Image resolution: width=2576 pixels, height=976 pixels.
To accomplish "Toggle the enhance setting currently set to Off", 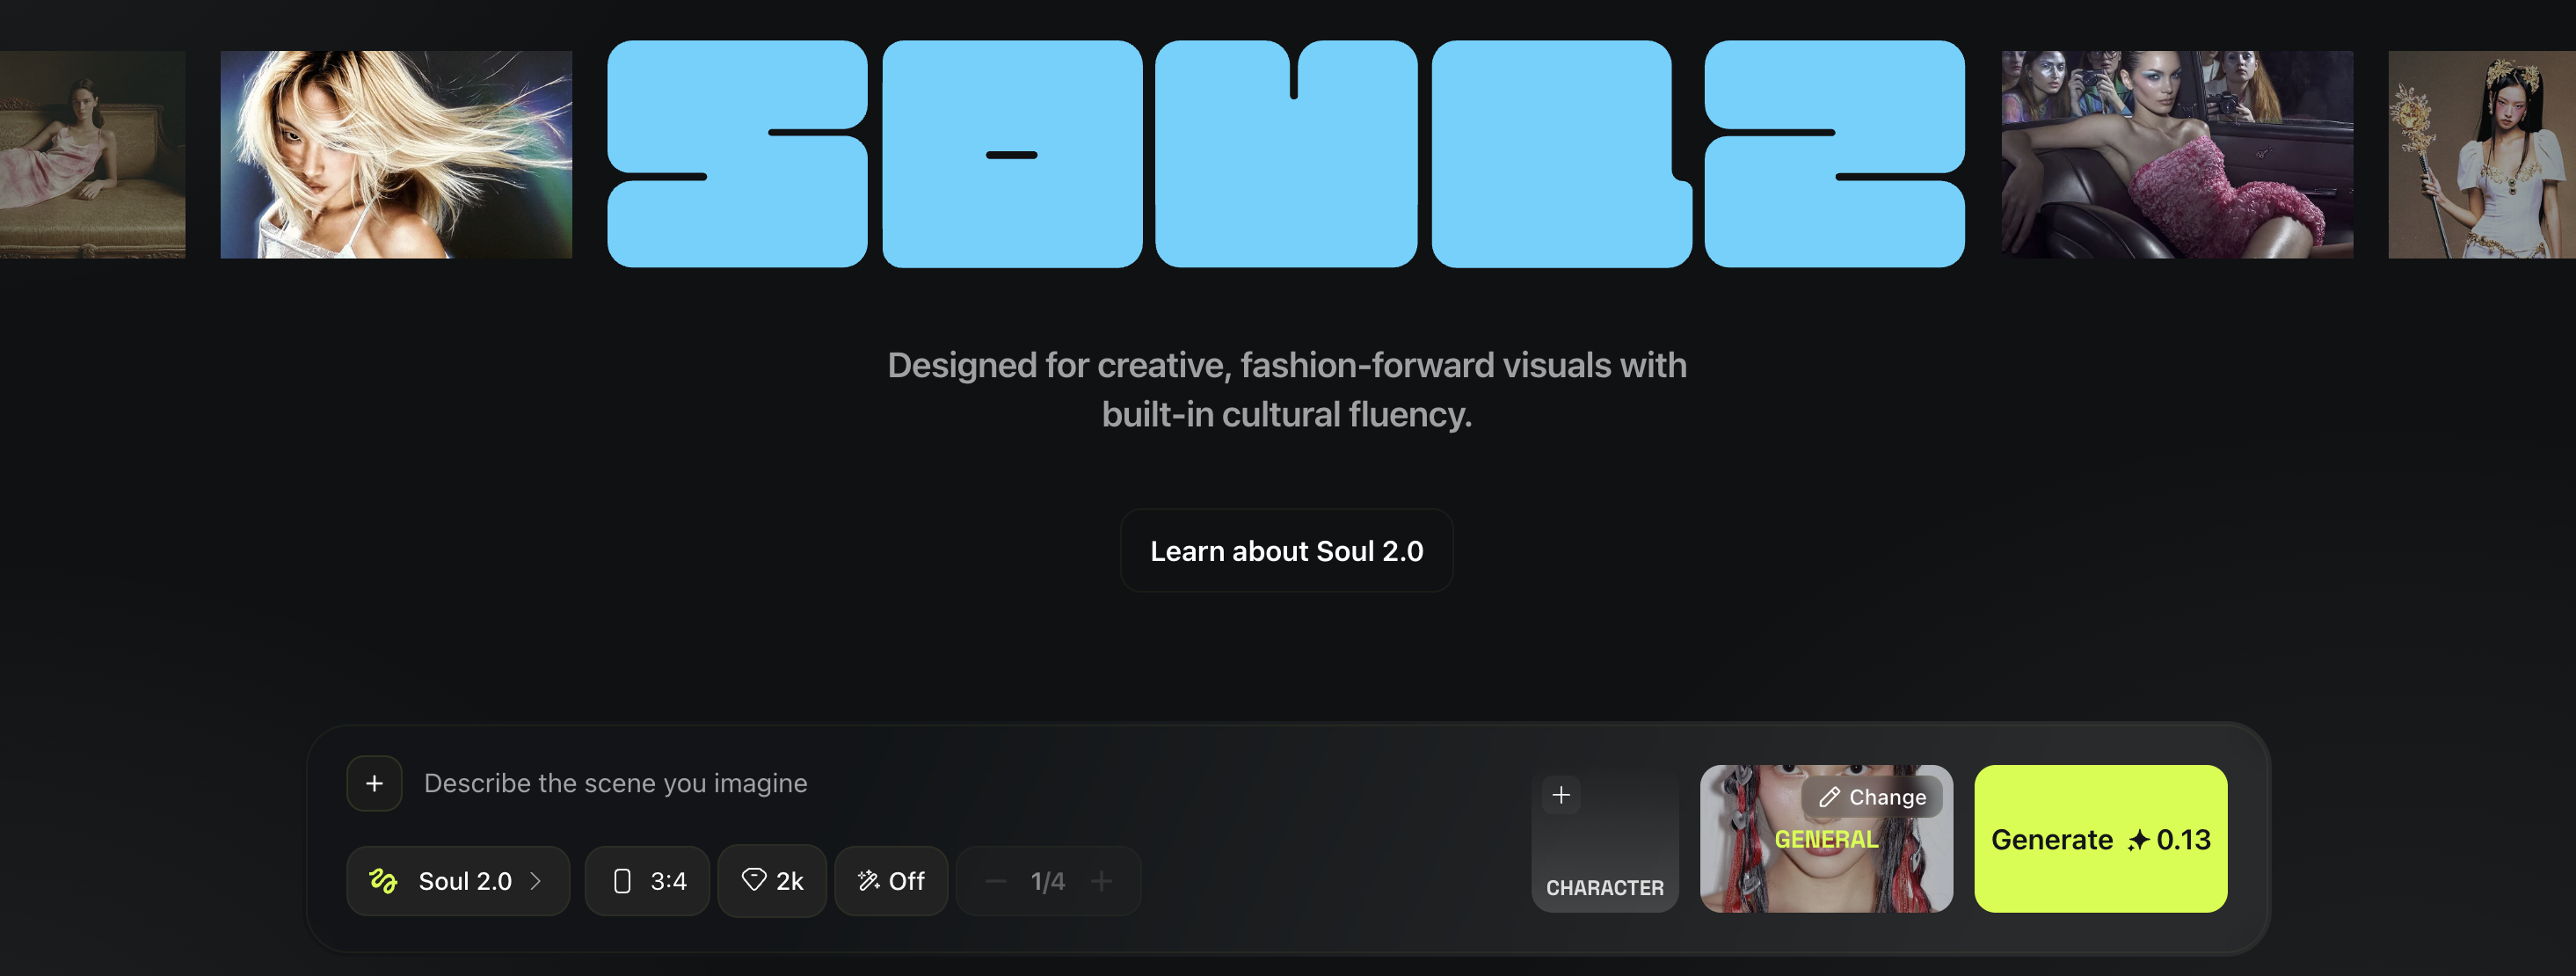I will click(891, 881).
